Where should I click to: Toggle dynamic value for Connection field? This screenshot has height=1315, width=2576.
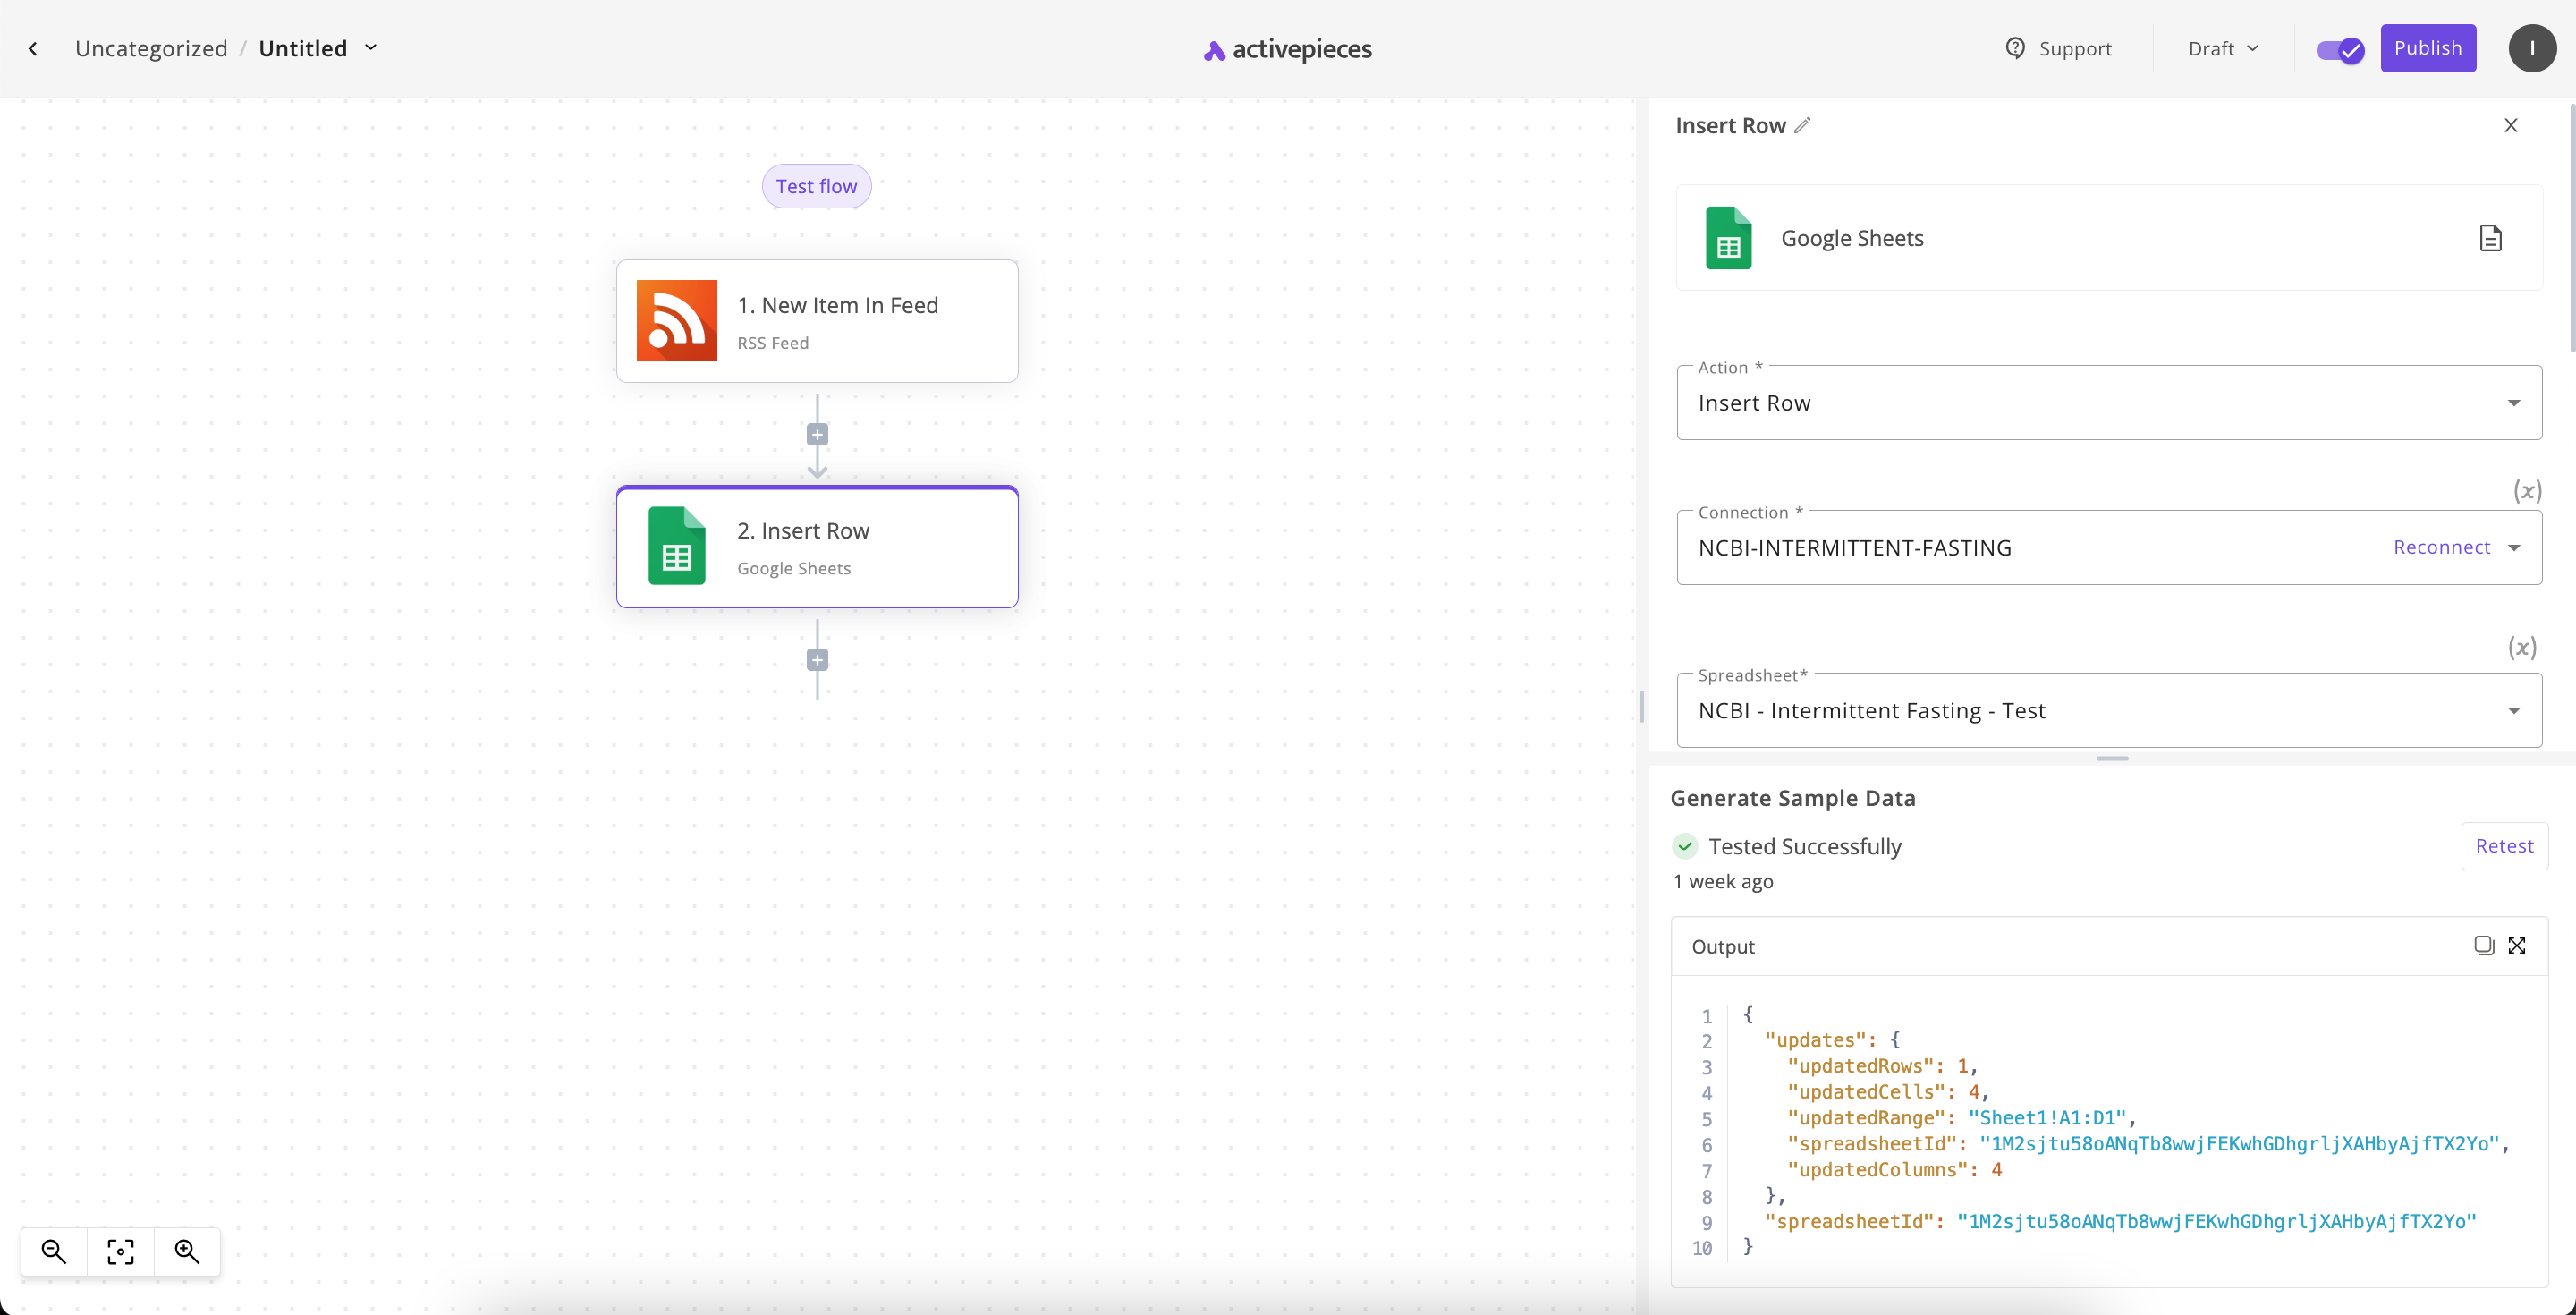click(2527, 491)
